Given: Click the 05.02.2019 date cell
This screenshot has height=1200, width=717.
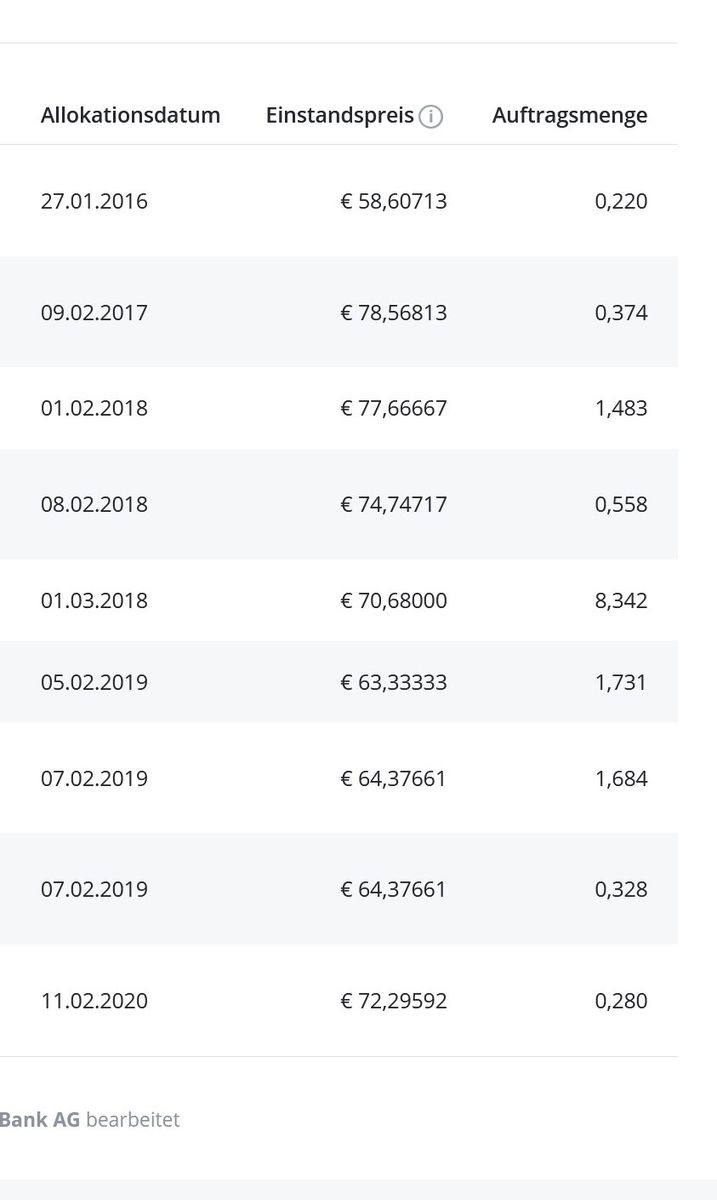Looking at the screenshot, I should tap(94, 682).
